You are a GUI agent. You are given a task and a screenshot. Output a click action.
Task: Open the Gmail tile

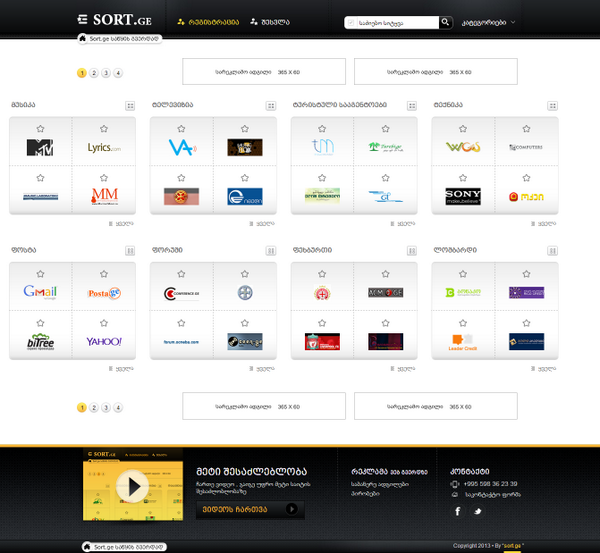pyautogui.click(x=40, y=292)
